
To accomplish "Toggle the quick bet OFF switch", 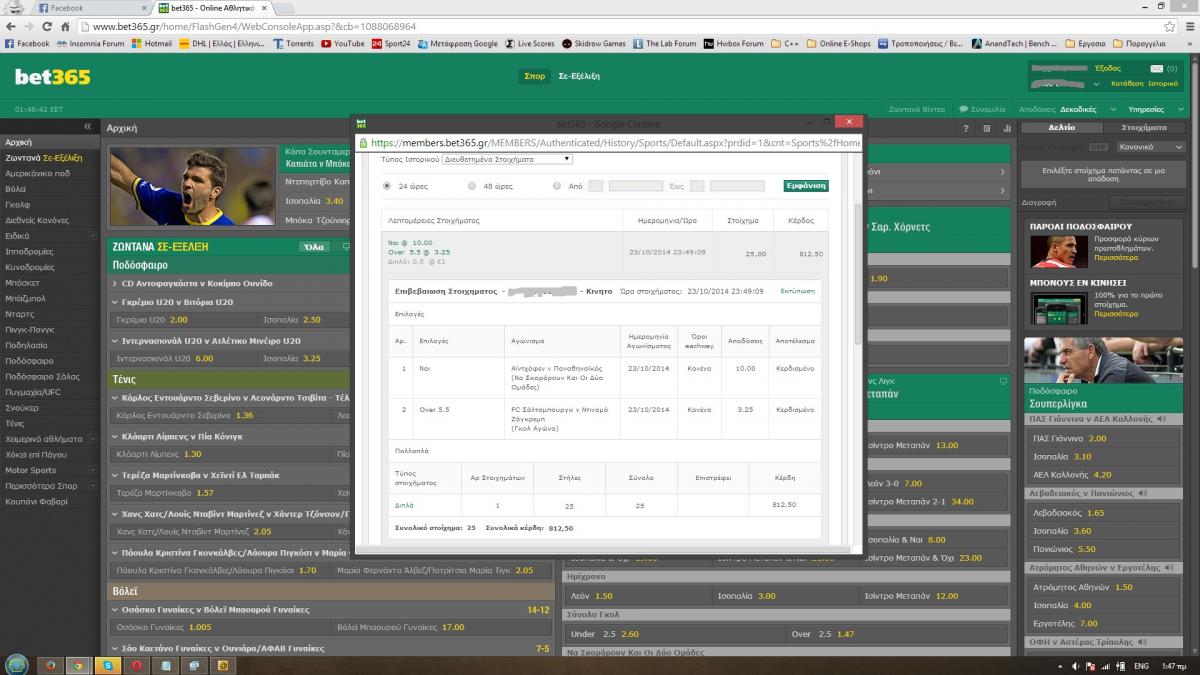I will [x=1097, y=147].
